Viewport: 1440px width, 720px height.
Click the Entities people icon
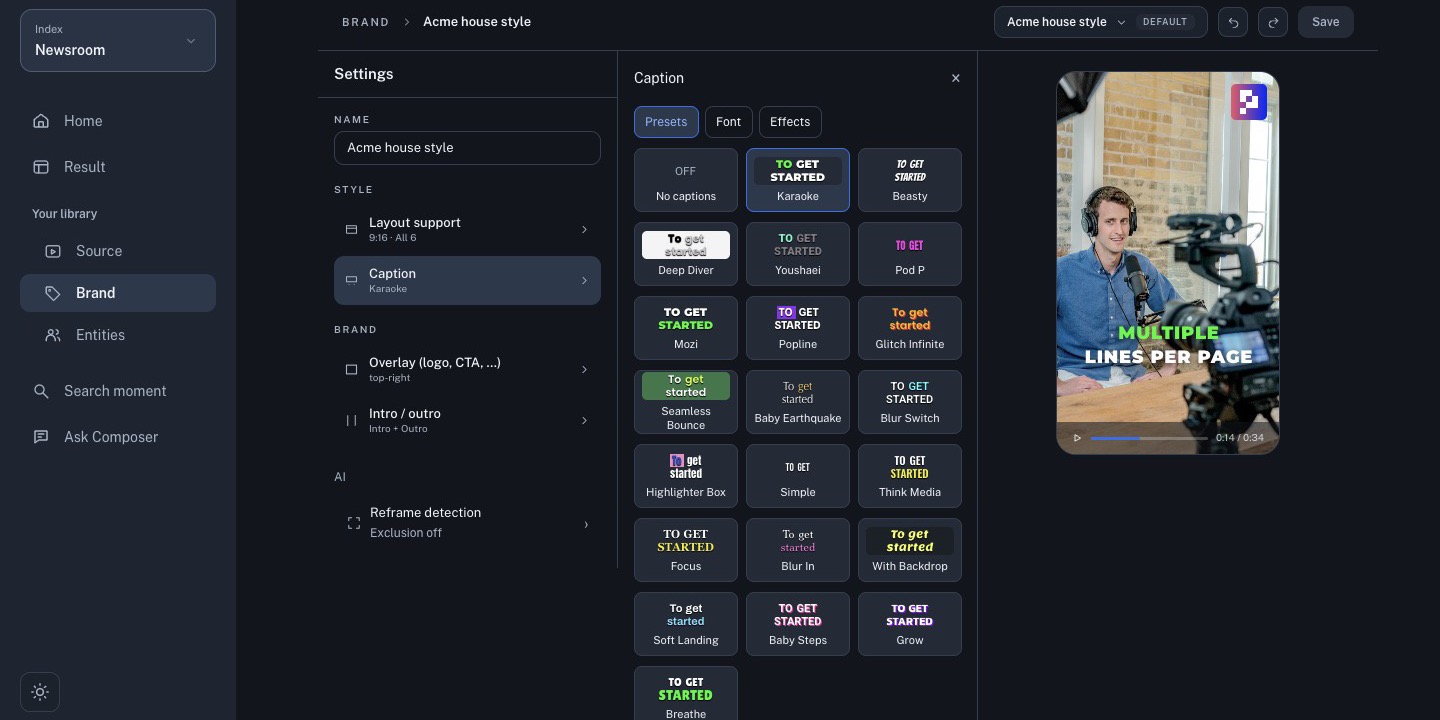[53, 335]
